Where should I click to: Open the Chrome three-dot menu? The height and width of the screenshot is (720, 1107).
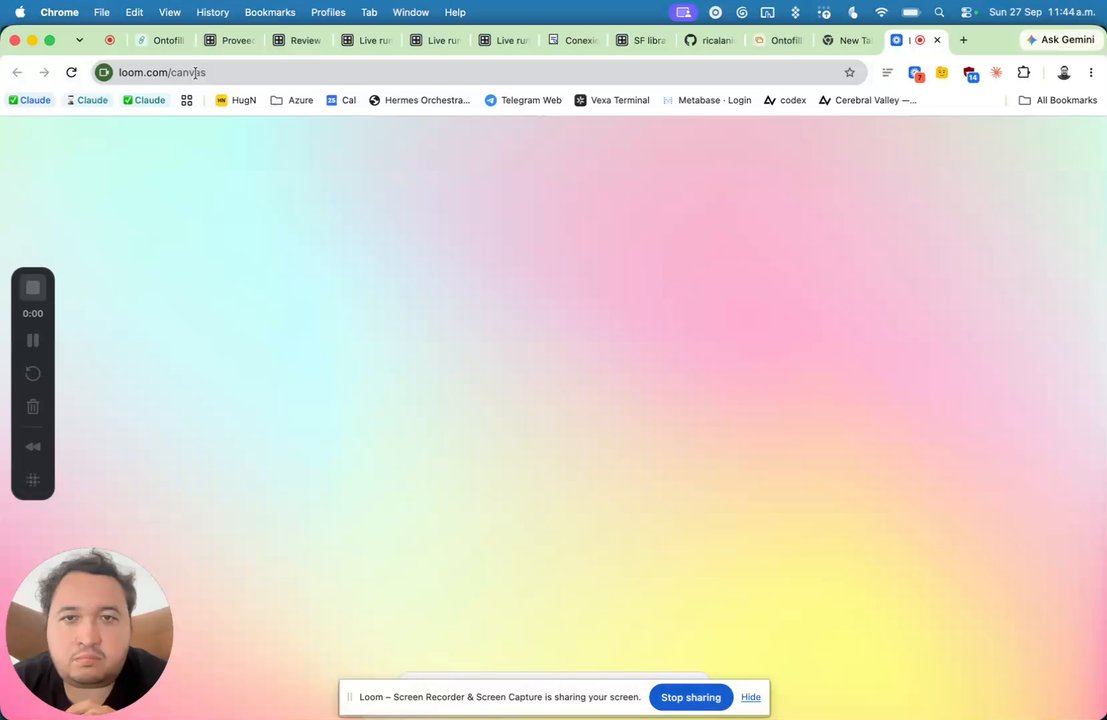point(1091,72)
